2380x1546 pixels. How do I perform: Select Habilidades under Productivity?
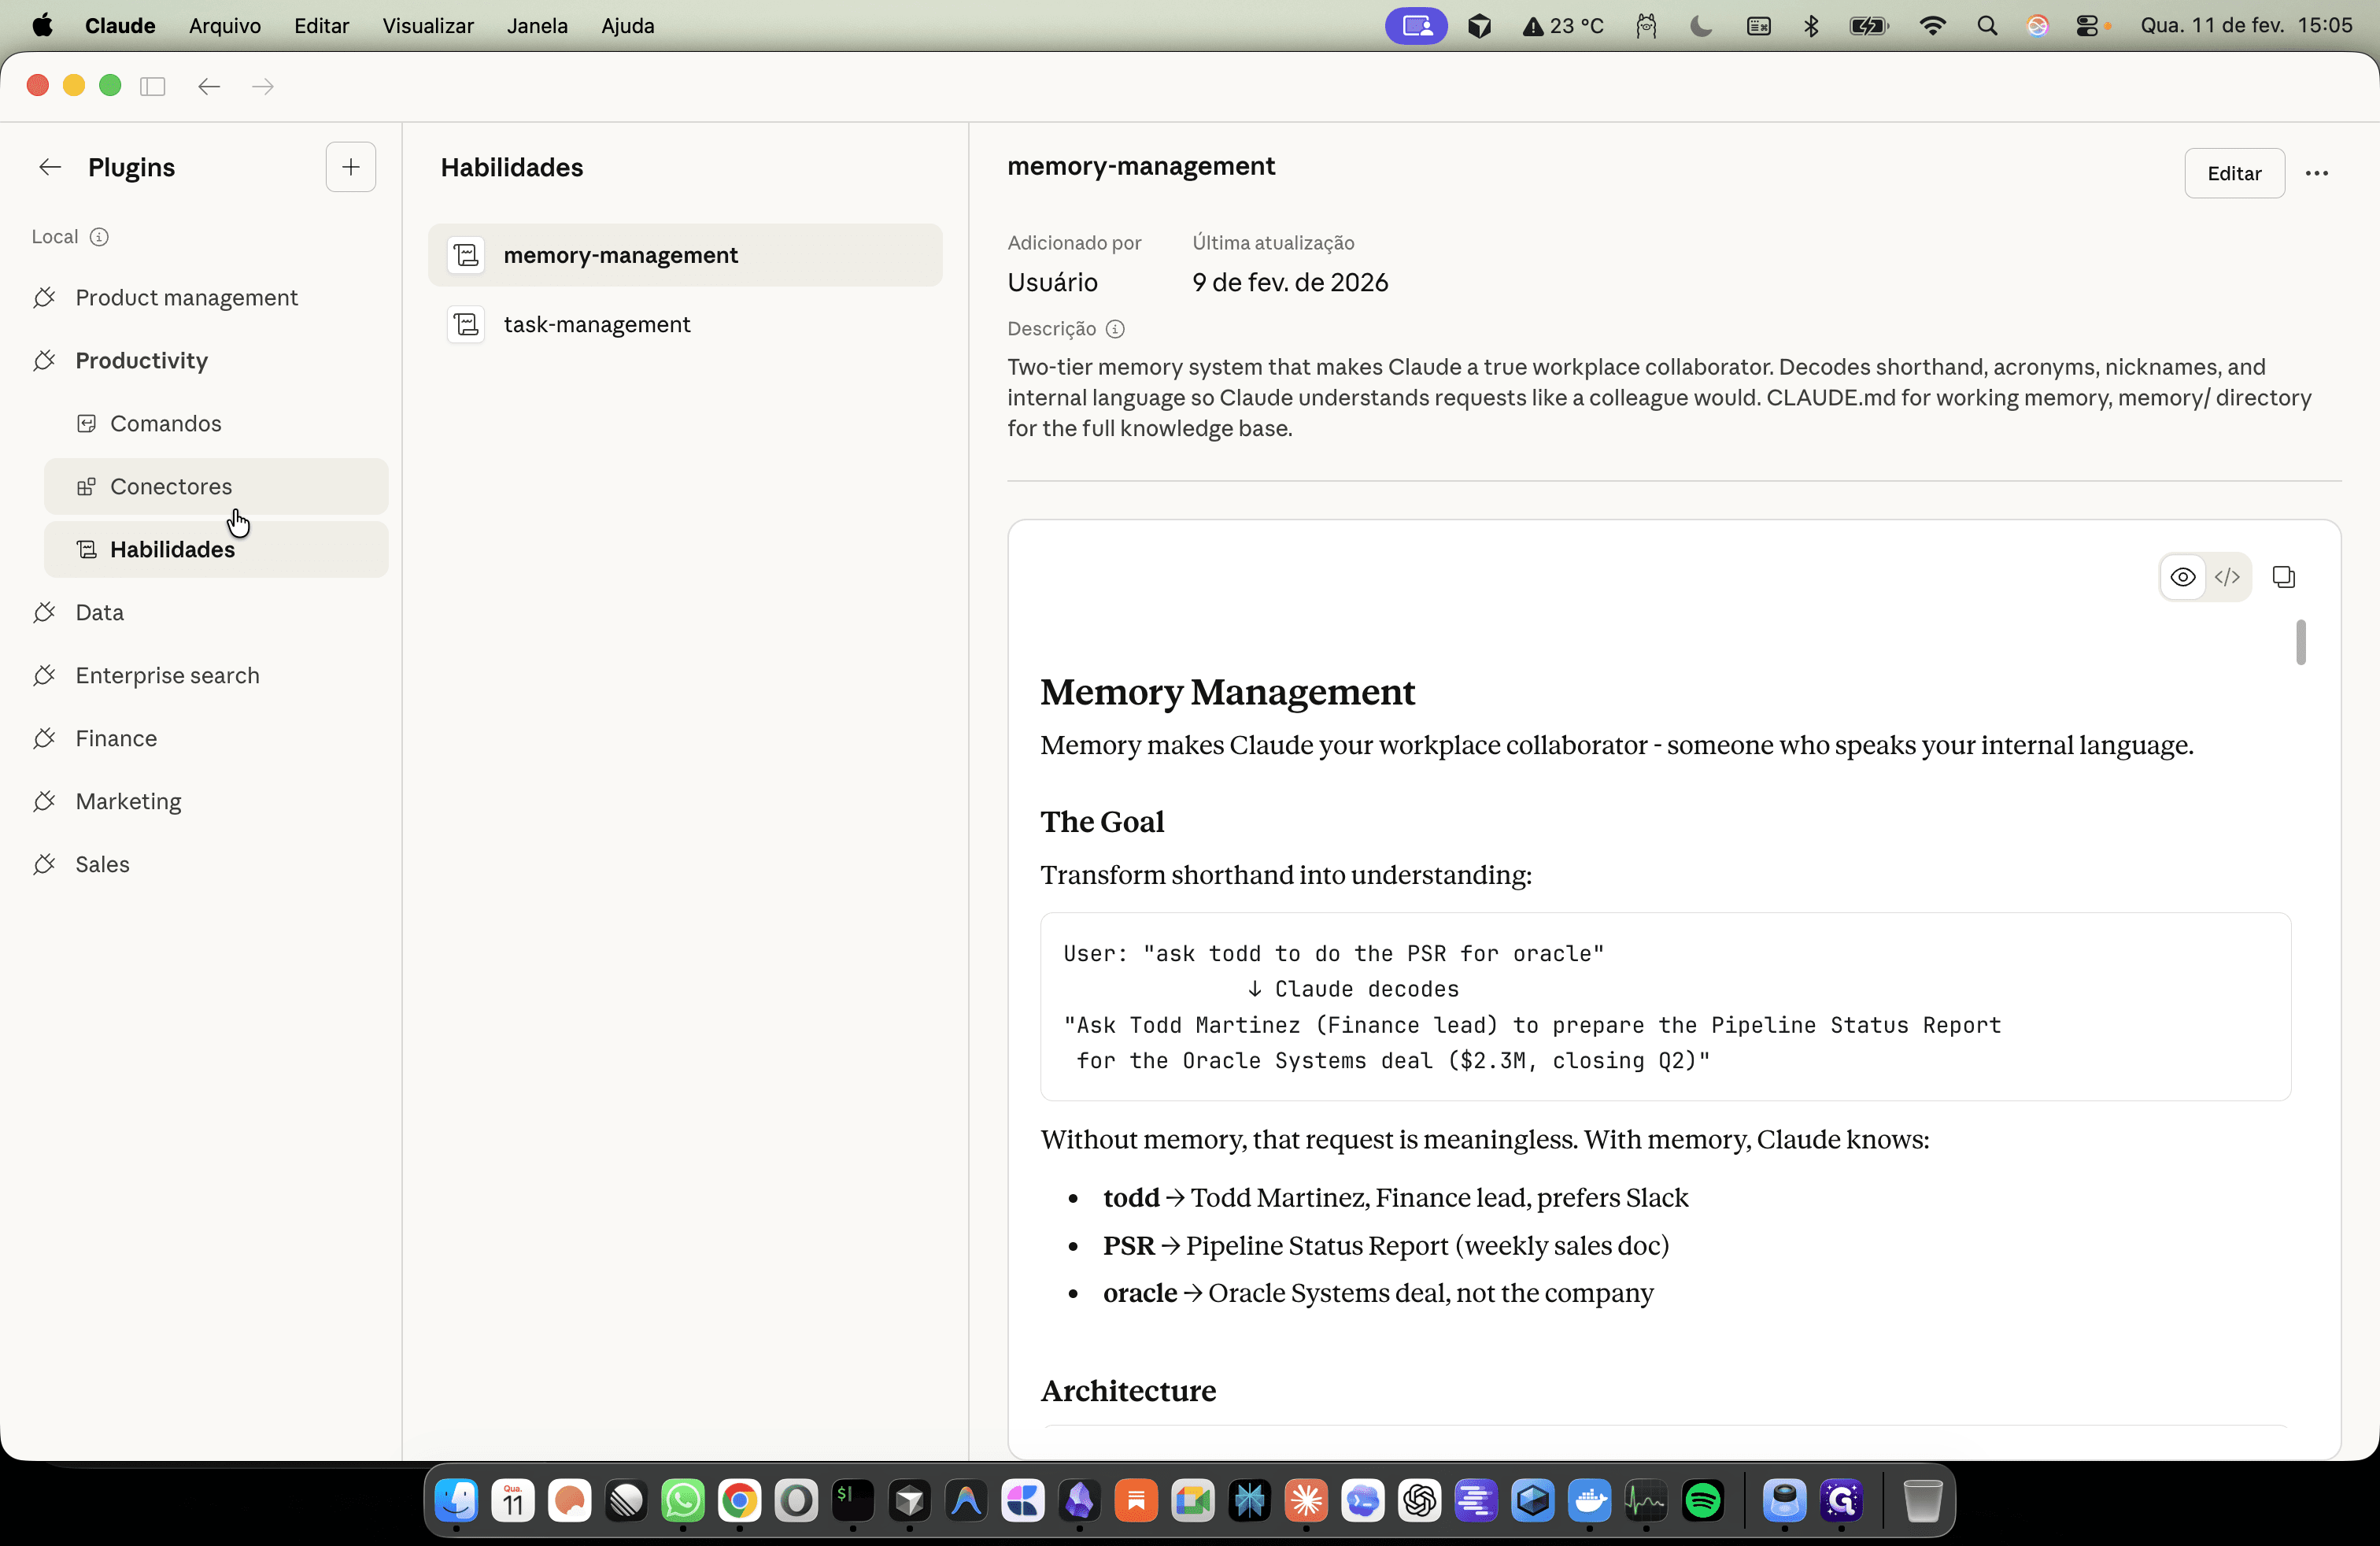pos(215,550)
